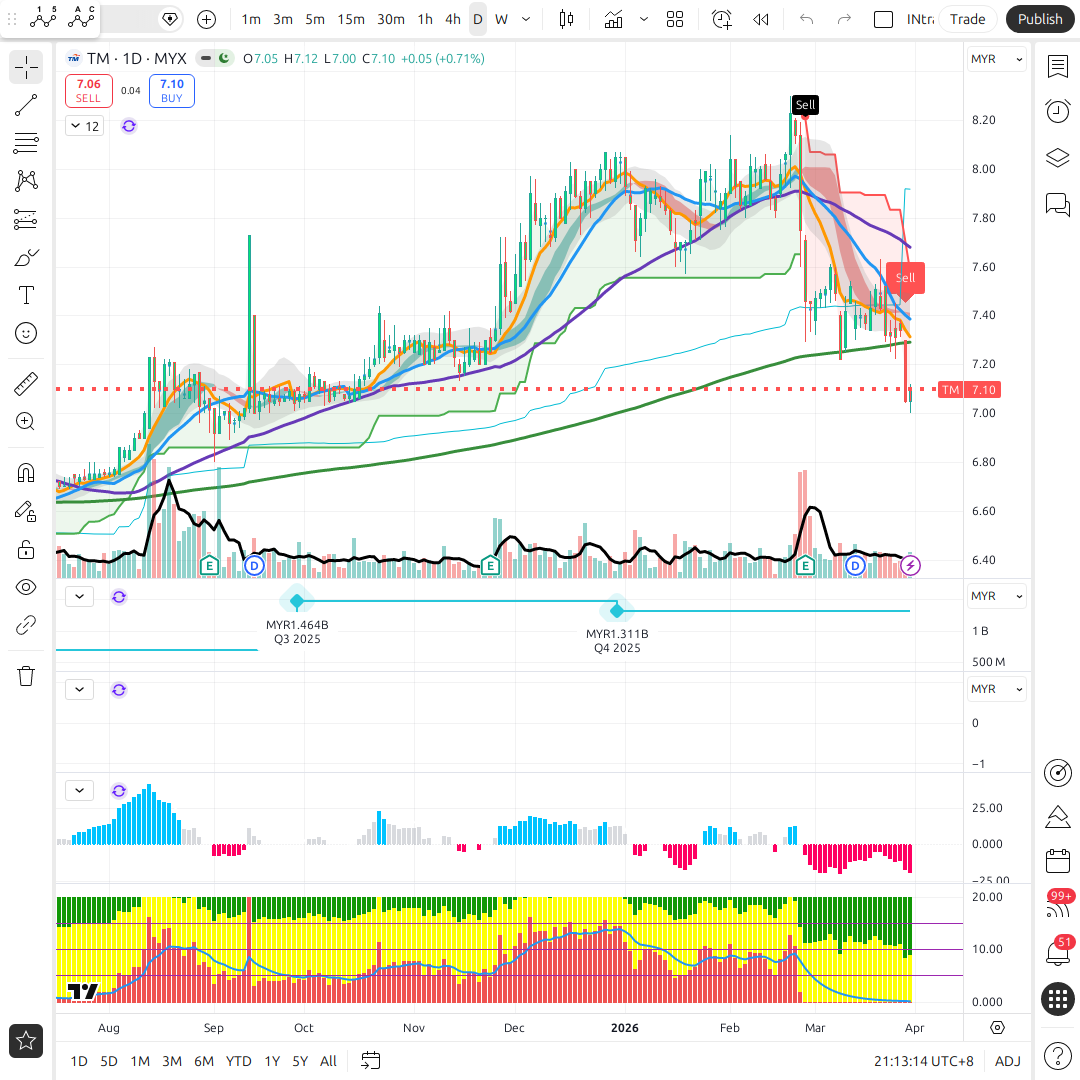Open the alerts alarm clock panel
1080x1080 pixels.
1057,111
